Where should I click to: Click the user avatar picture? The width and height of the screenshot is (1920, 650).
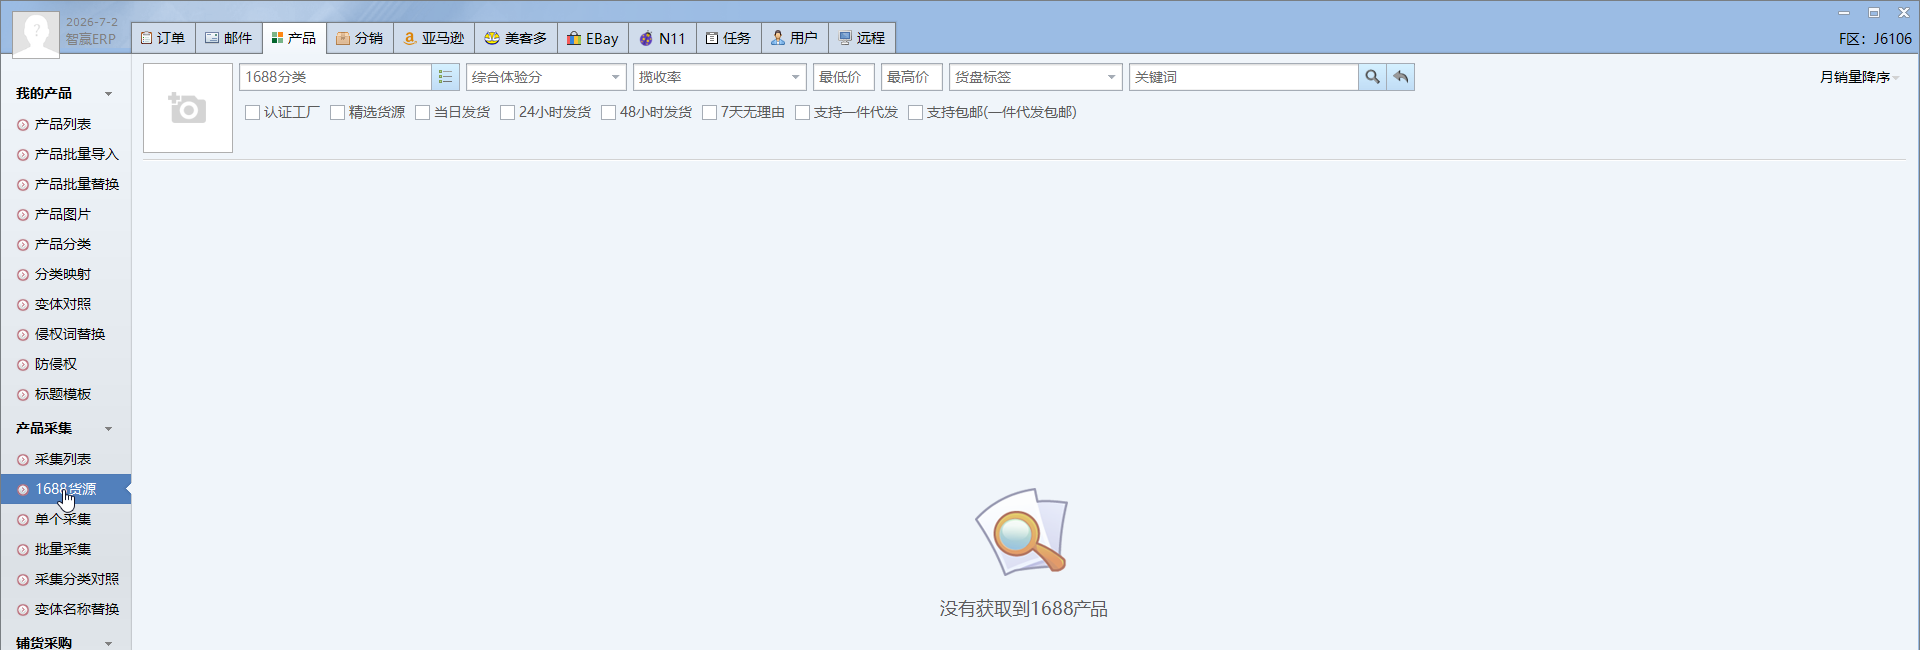click(36, 33)
